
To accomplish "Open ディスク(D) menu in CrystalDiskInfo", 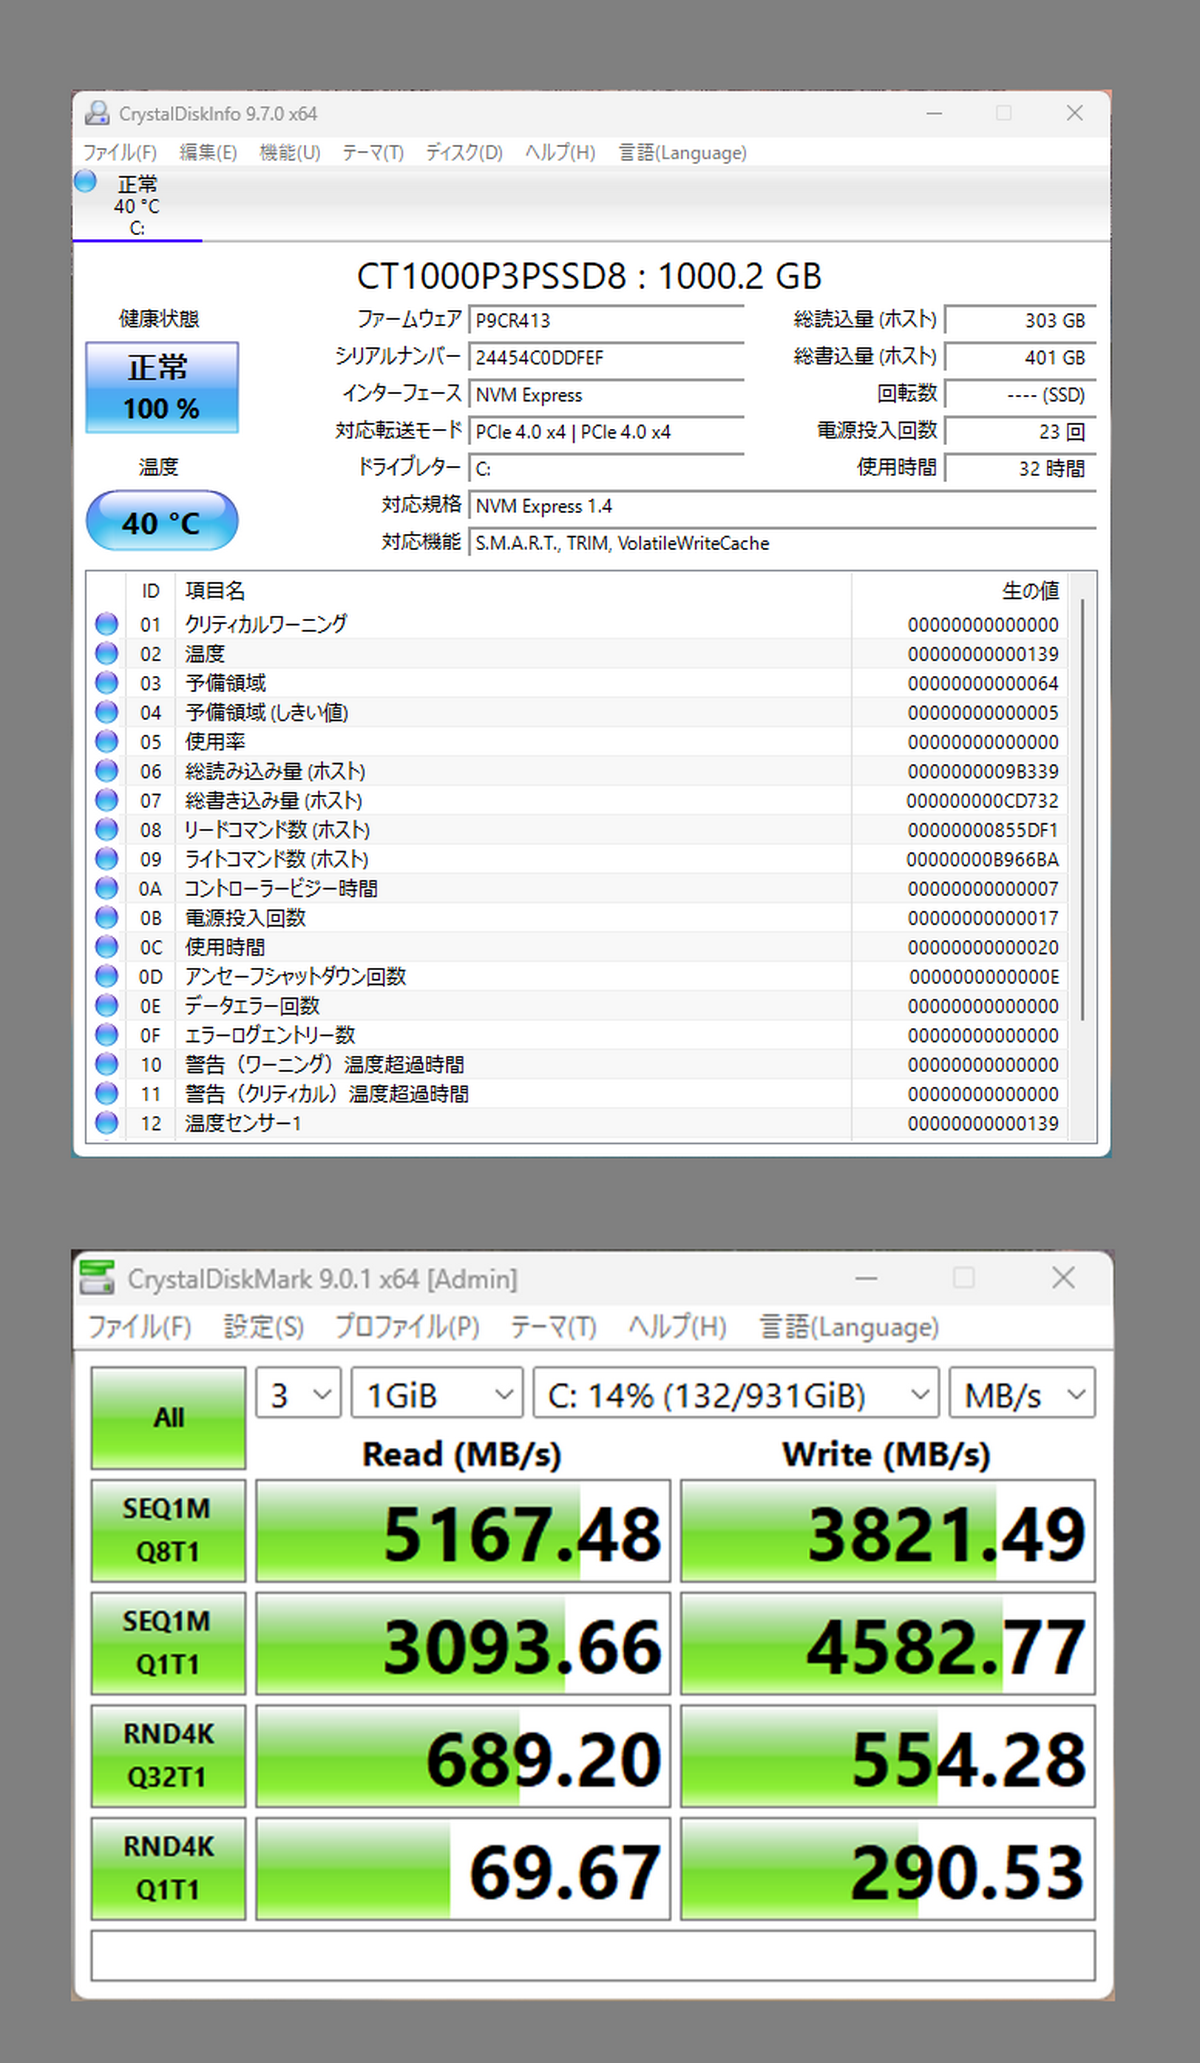I will (464, 152).
